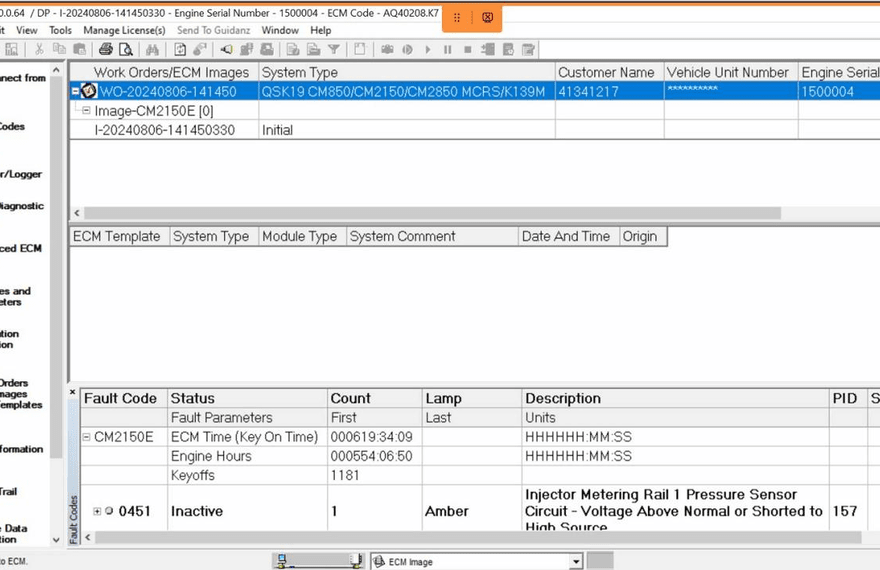Click the binoculars Find icon
Viewport: 880px width, 570px height.
[x=152, y=49]
